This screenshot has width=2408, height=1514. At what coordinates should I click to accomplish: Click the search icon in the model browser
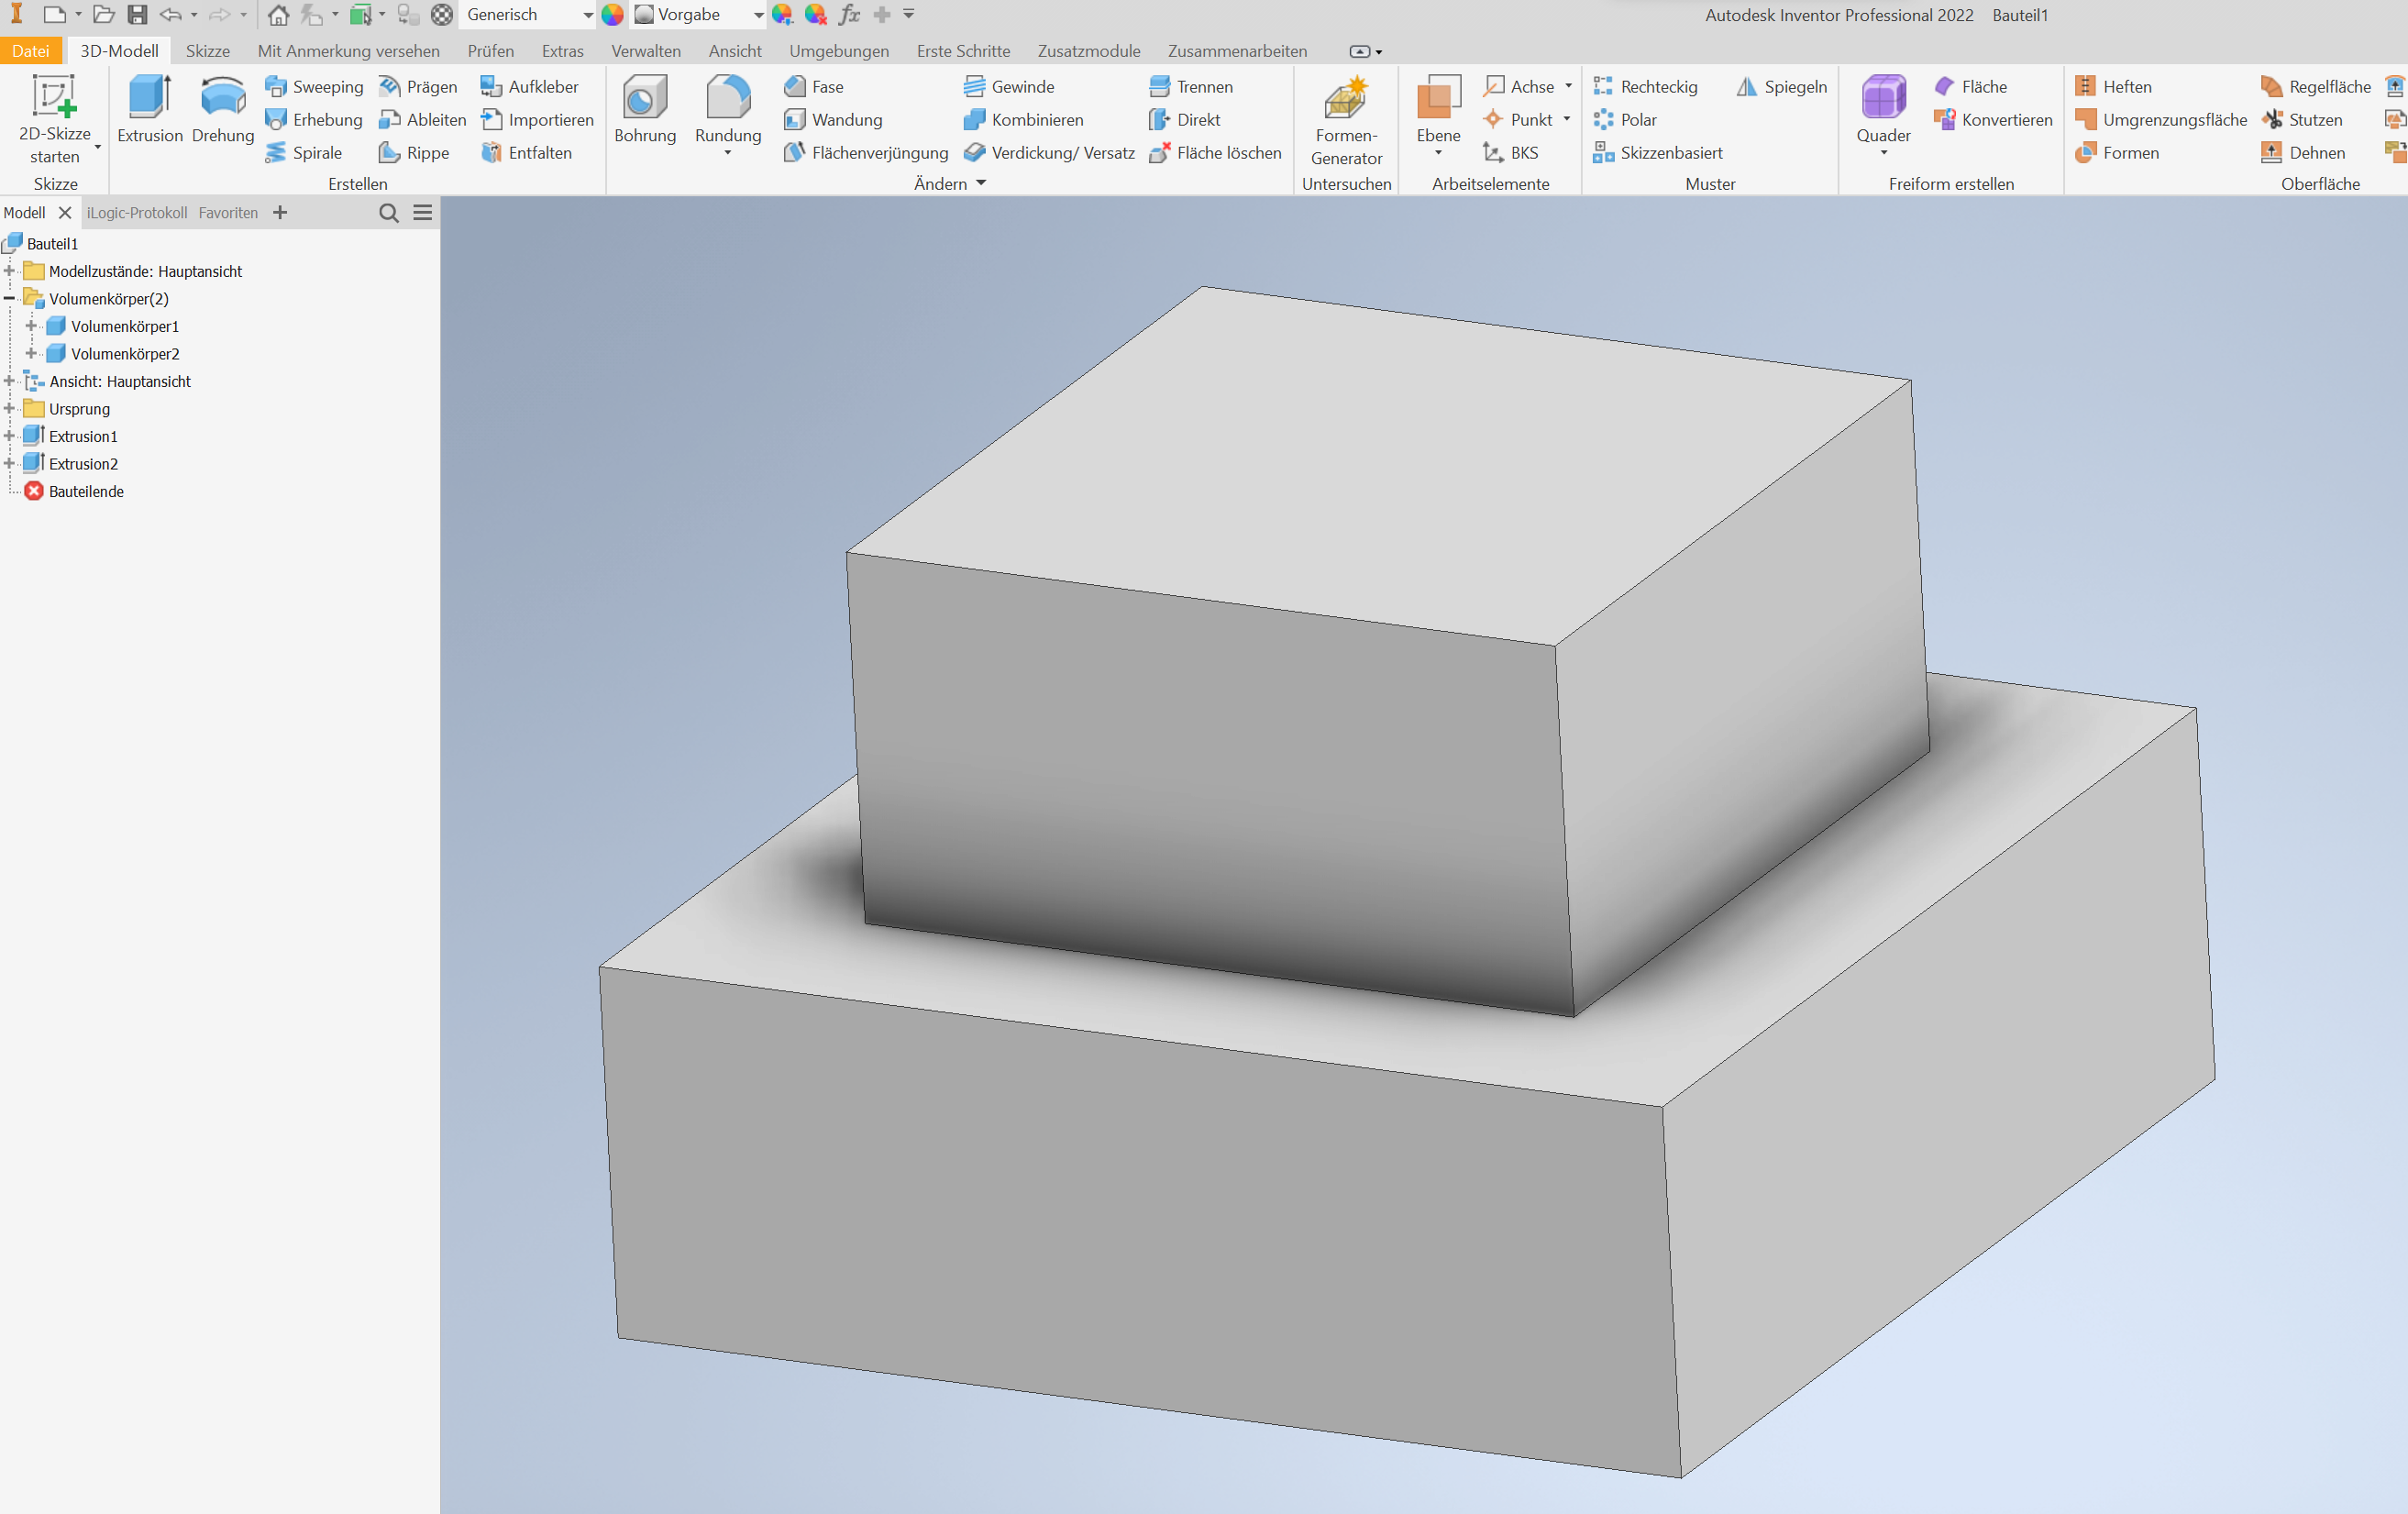(x=388, y=213)
